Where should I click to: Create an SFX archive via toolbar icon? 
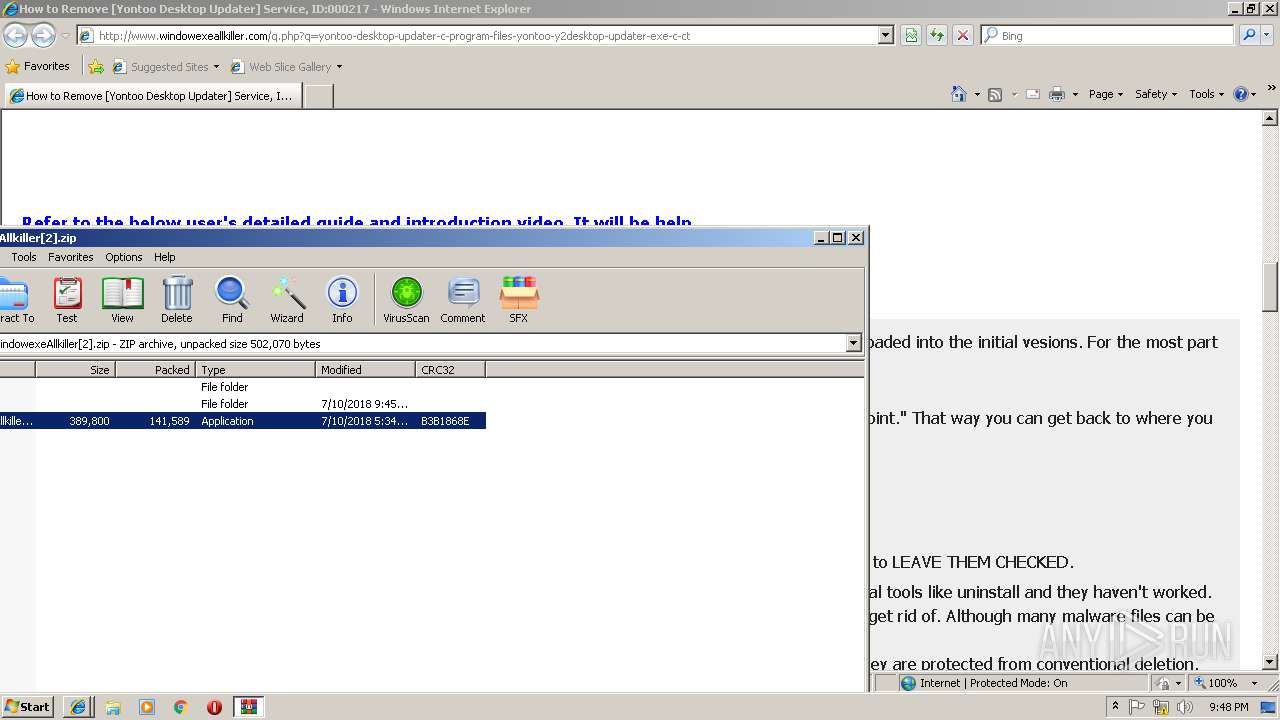click(518, 300)
